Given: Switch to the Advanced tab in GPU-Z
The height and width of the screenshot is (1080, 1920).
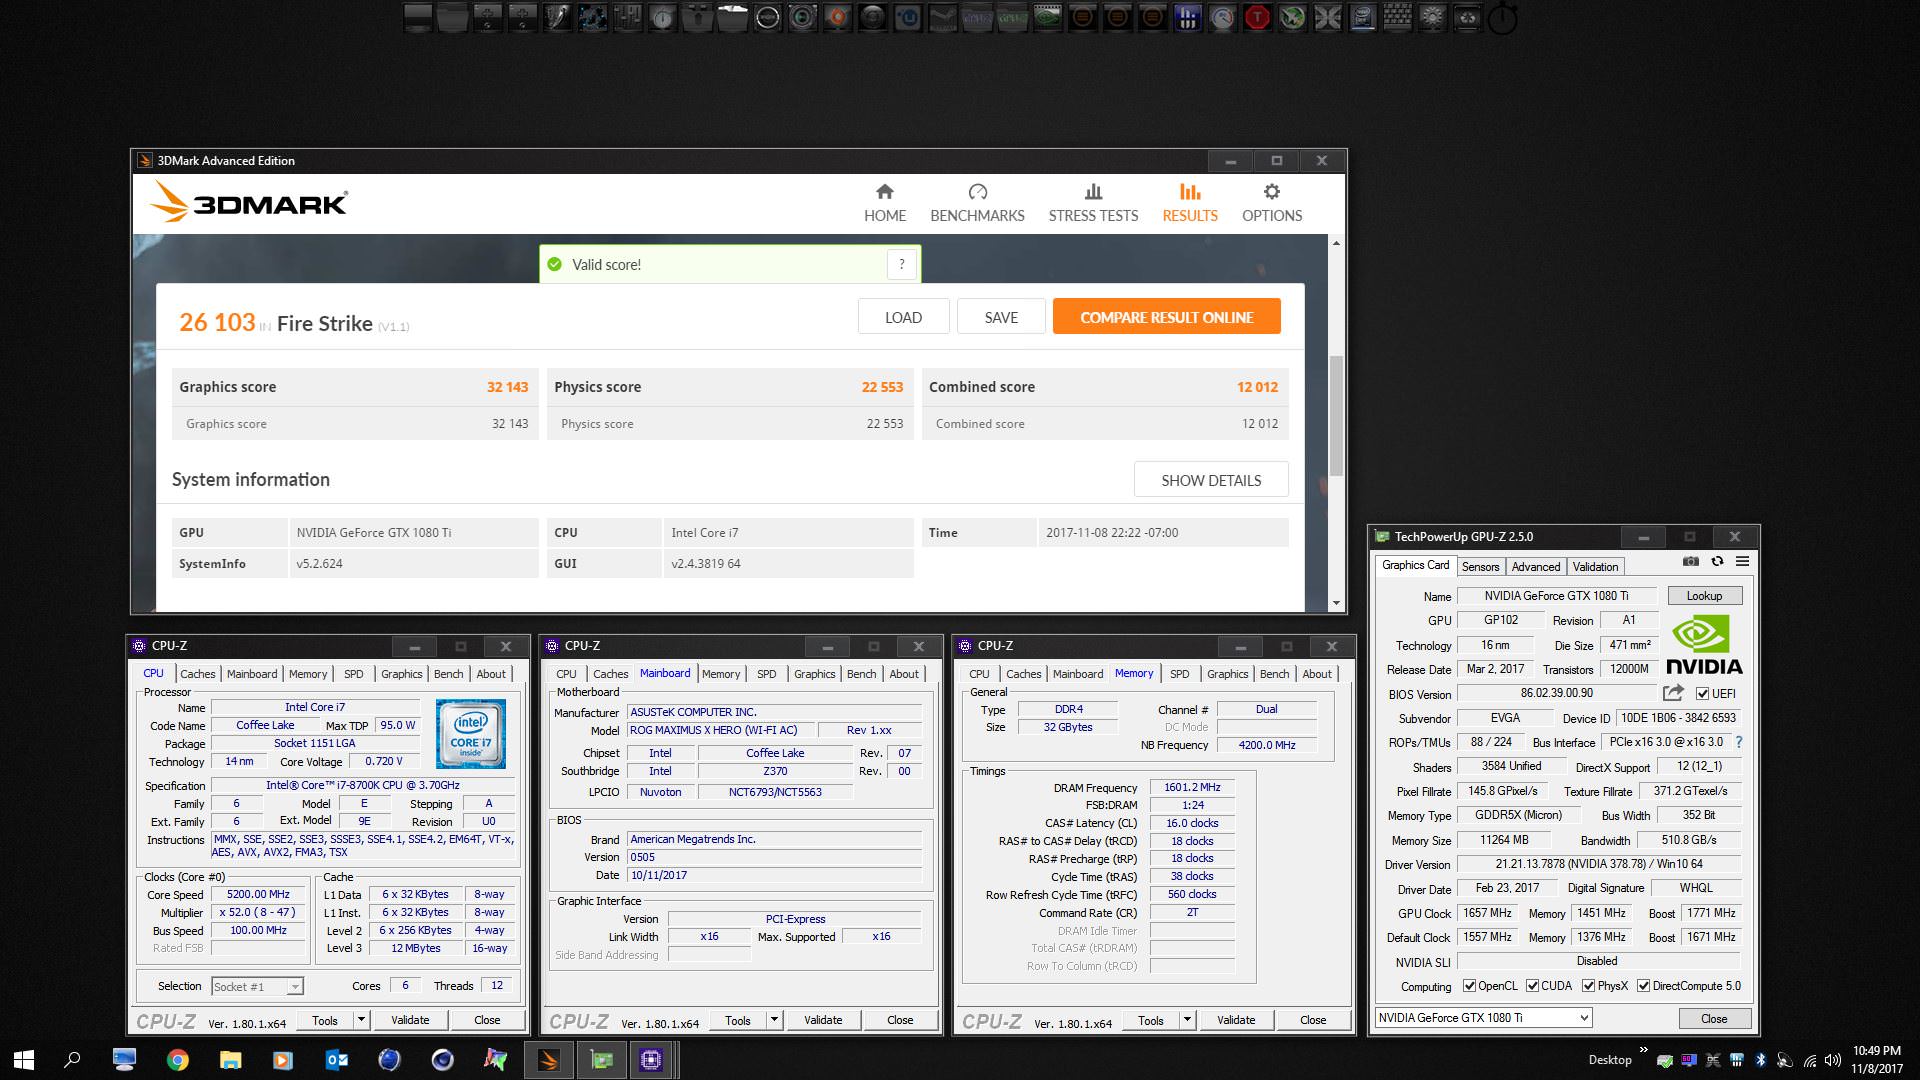Looking at the screenshot, I should tap(1536, 566).
